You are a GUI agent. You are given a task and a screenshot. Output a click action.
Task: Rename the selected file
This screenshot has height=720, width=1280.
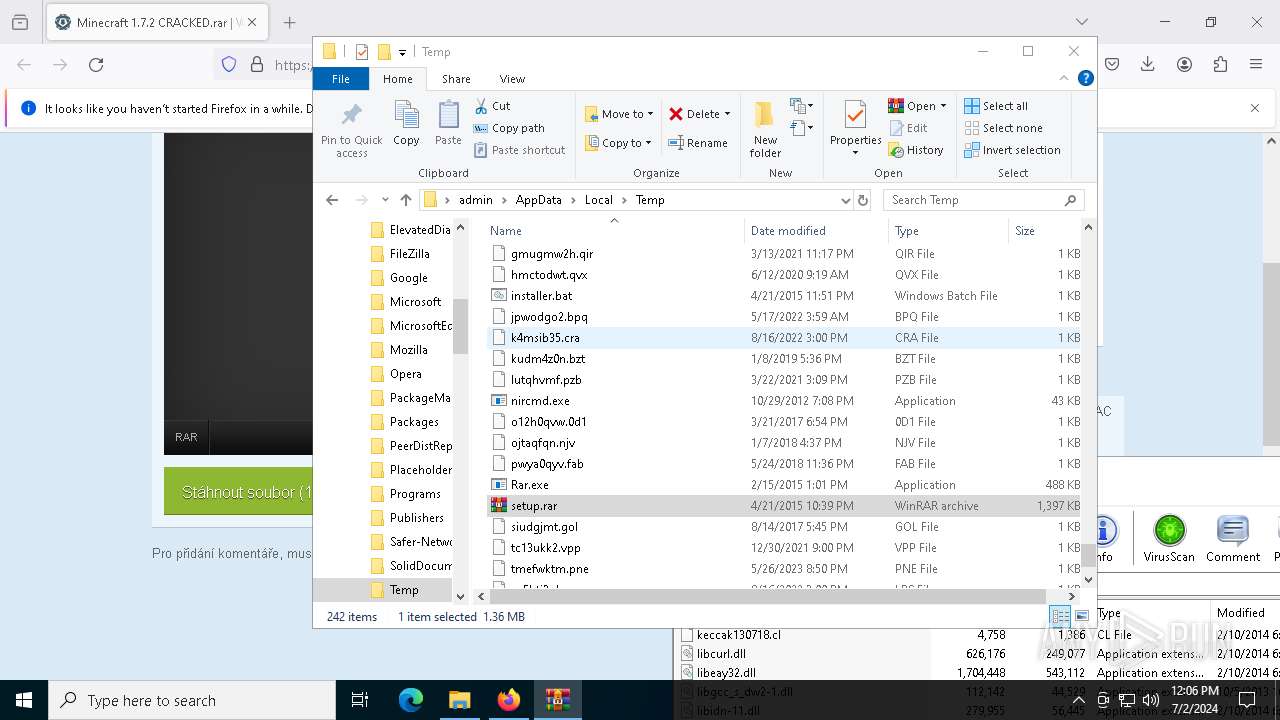(x=697, y=143)
